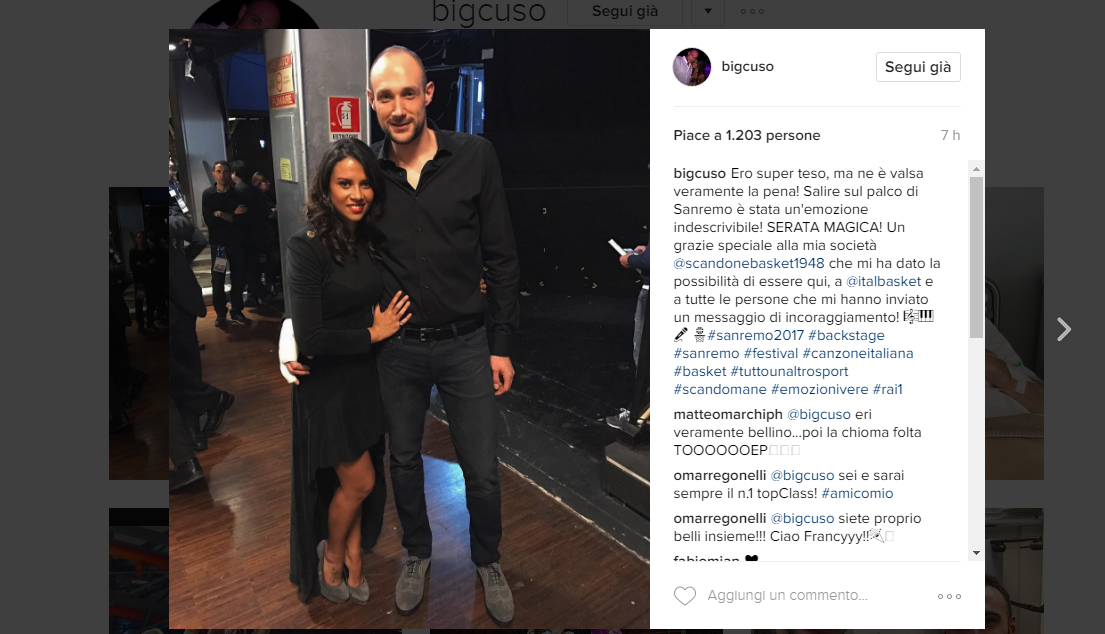
Task: Open profile options three dots at top
Action: [752, 11]
